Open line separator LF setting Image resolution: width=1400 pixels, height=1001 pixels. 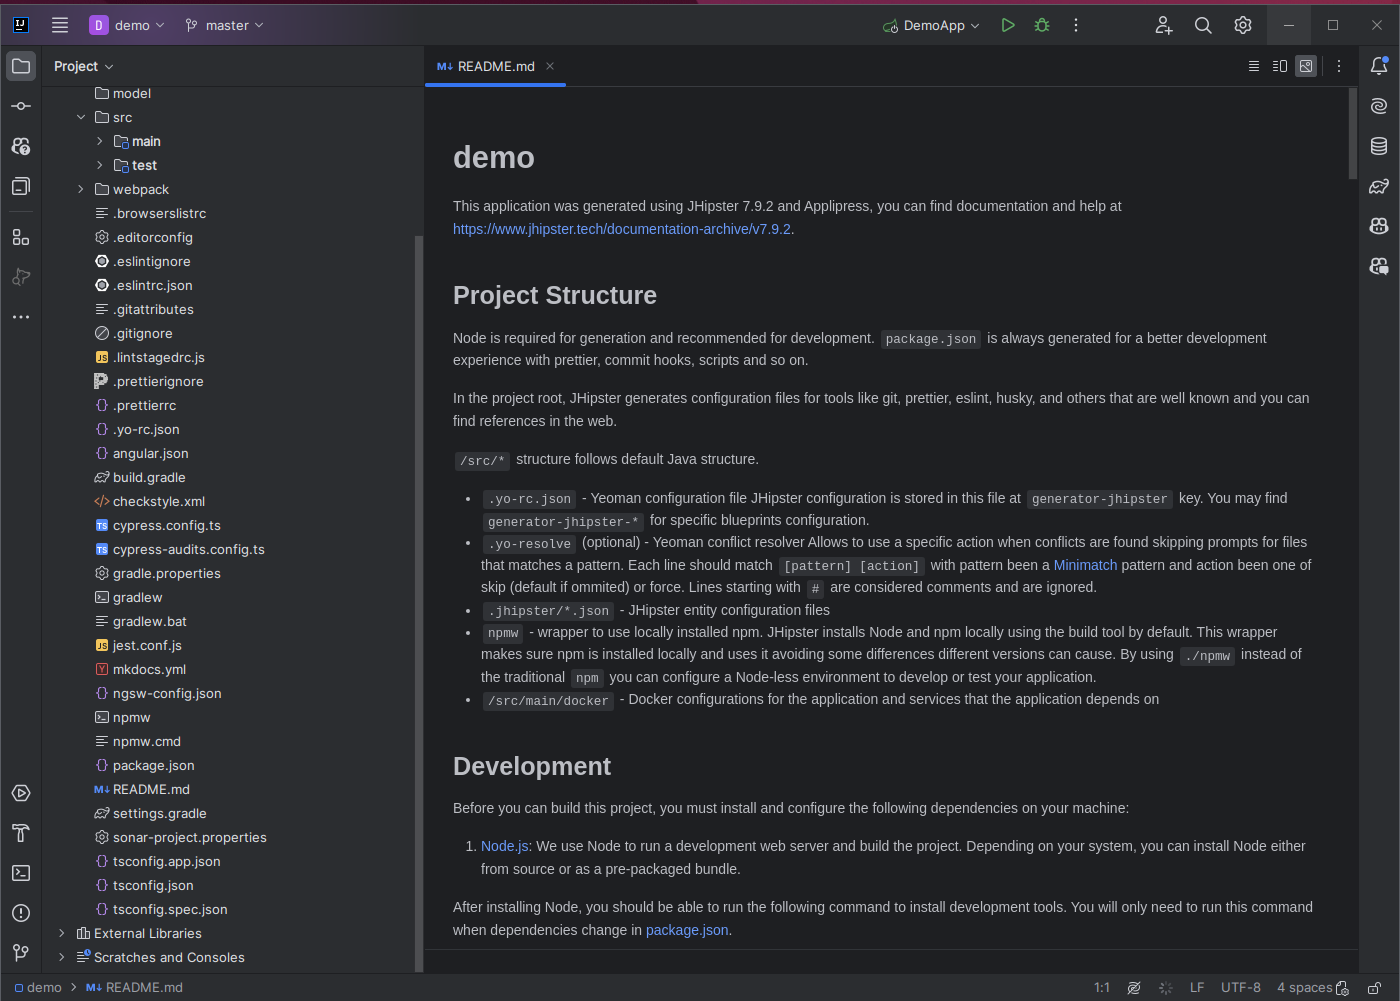point(1197,987)
